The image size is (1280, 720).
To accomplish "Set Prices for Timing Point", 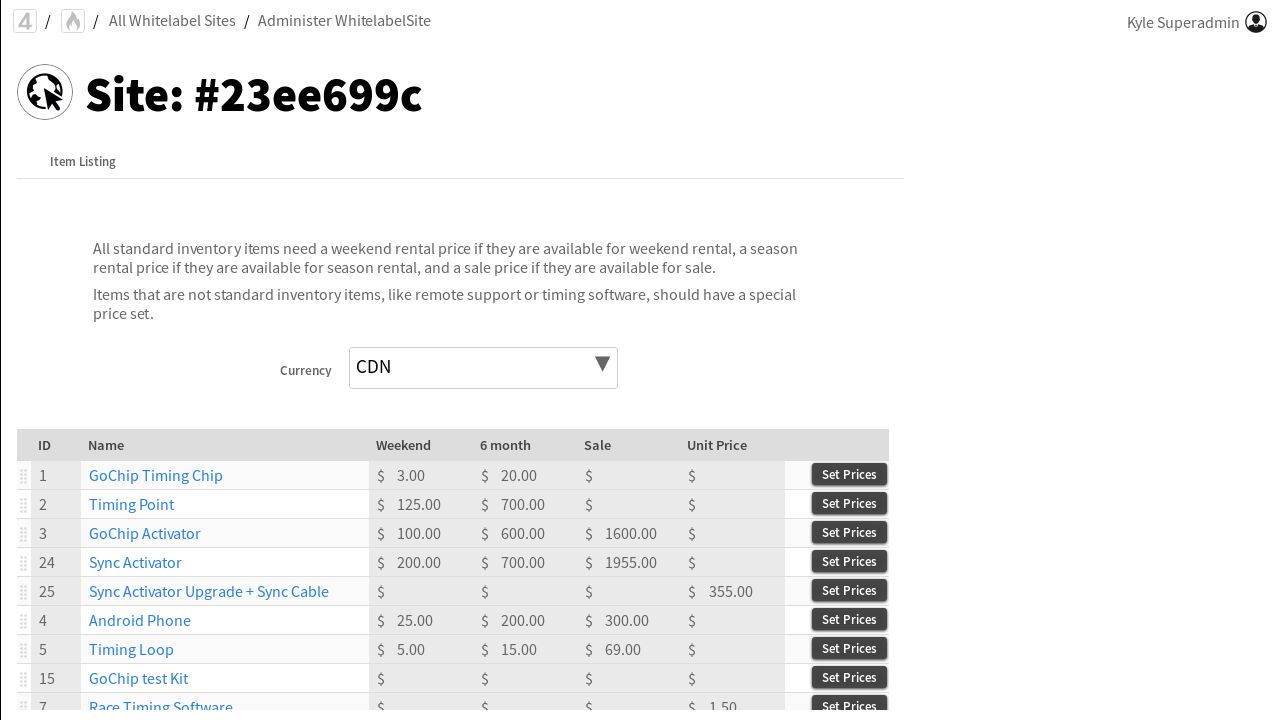I will [x=849, y=504].
